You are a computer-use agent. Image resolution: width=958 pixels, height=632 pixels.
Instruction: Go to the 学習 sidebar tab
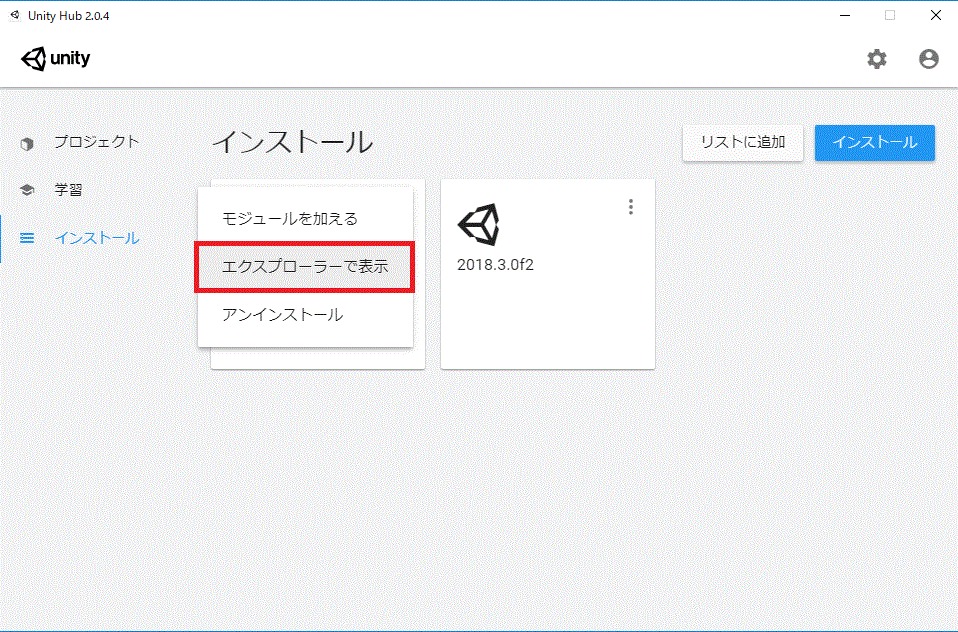point(68,190)
